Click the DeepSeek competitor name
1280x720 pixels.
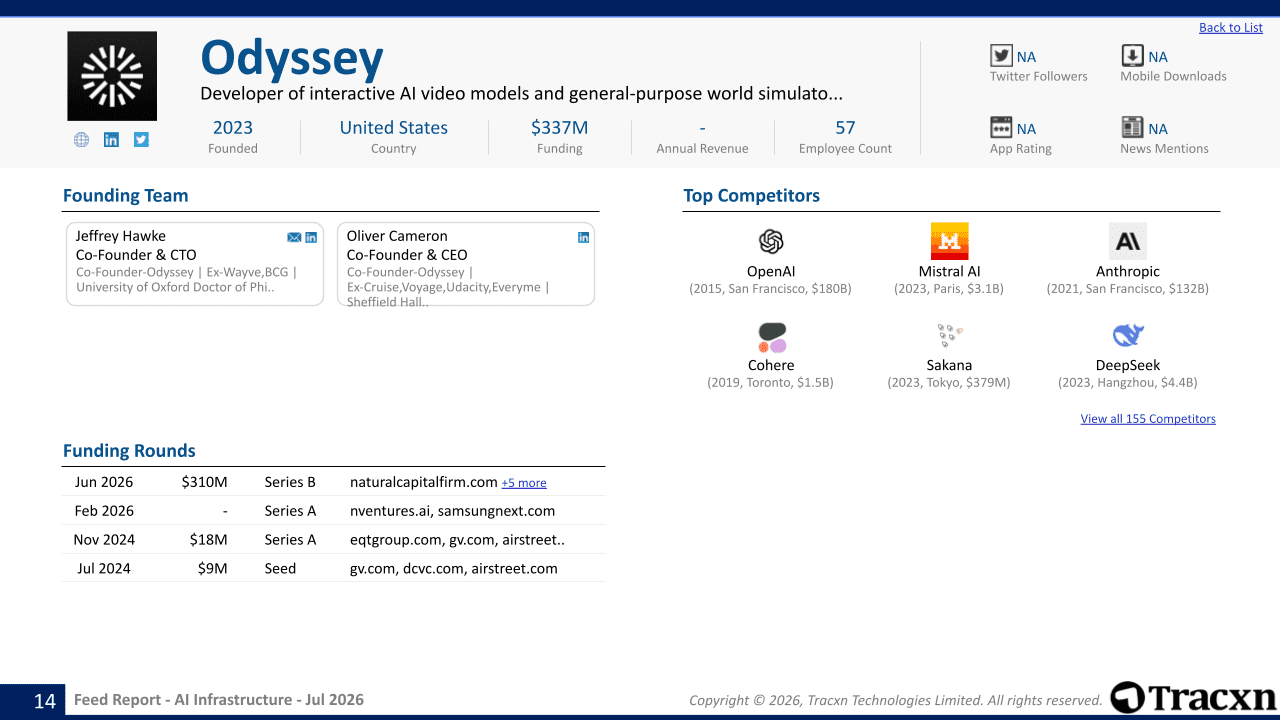click(1128, 365)
